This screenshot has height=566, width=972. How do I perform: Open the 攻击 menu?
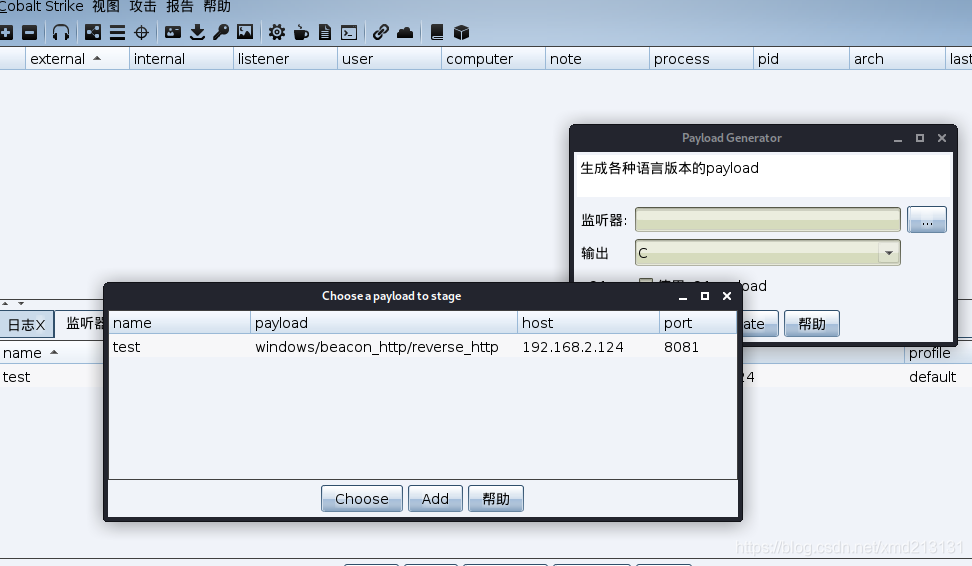coord(143,7)
